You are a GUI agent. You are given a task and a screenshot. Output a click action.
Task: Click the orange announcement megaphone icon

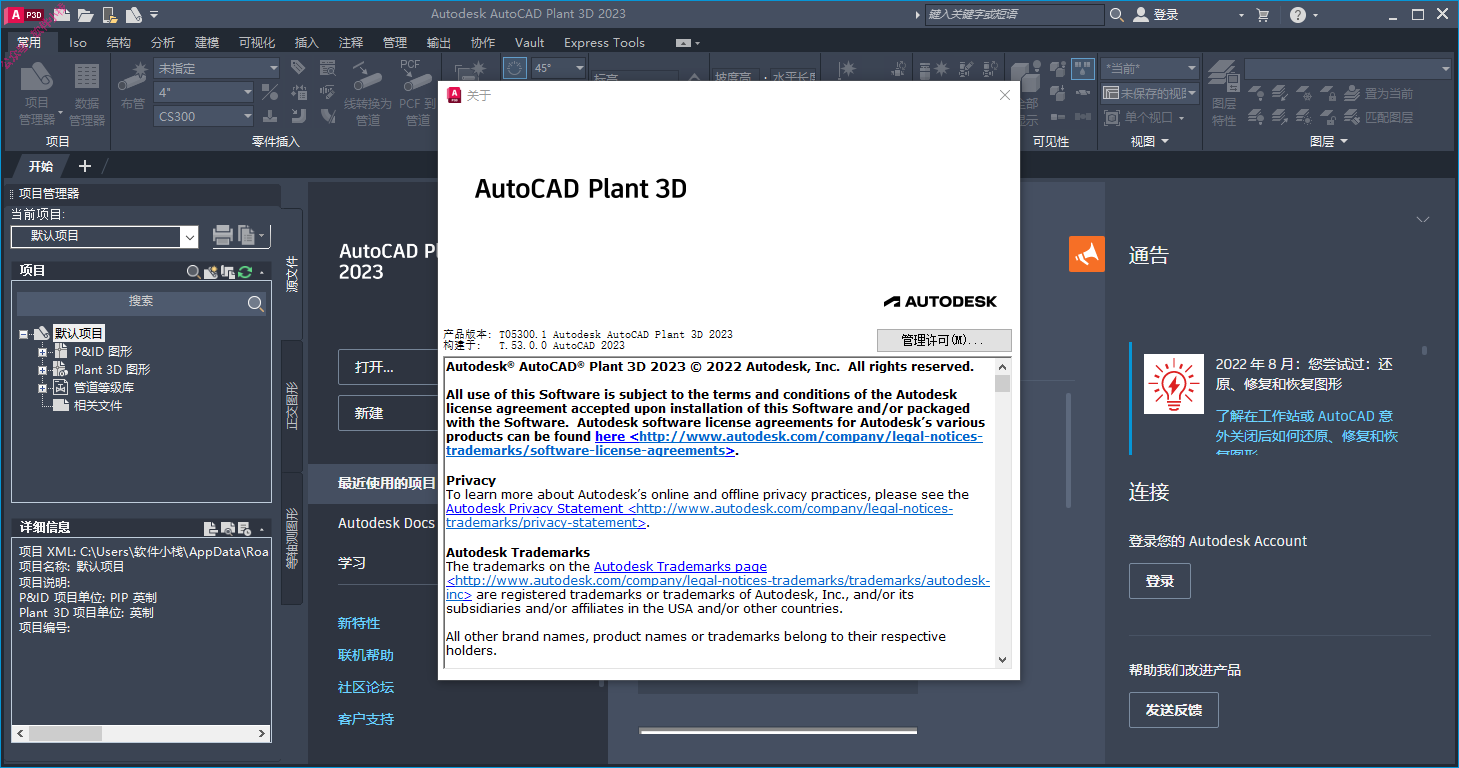(1086, 254)
